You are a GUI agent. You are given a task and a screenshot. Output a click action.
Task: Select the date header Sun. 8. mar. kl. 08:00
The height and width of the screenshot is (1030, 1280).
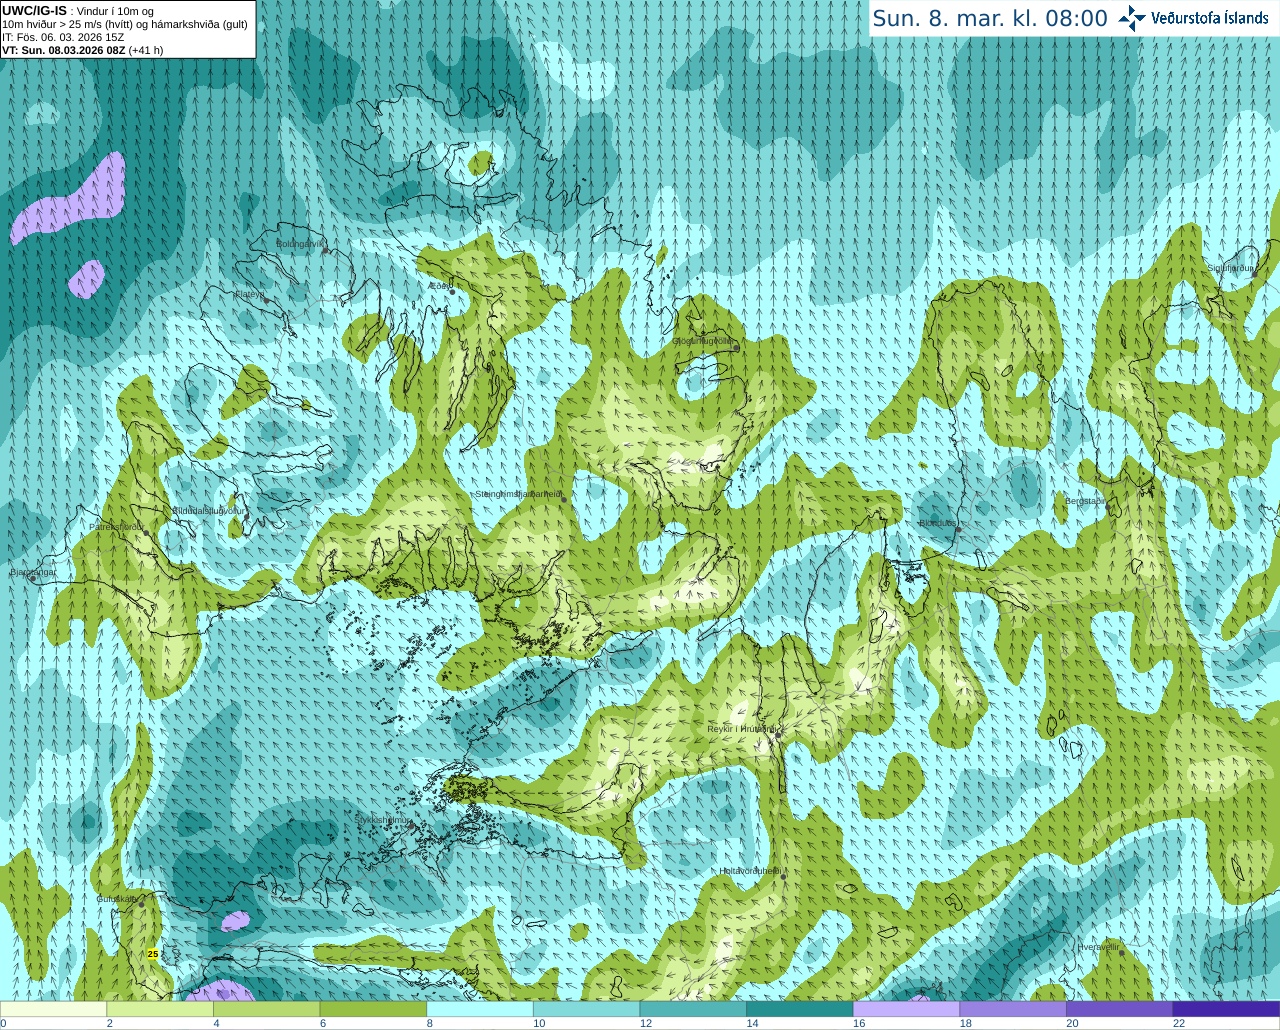click(x=990, y=18)
